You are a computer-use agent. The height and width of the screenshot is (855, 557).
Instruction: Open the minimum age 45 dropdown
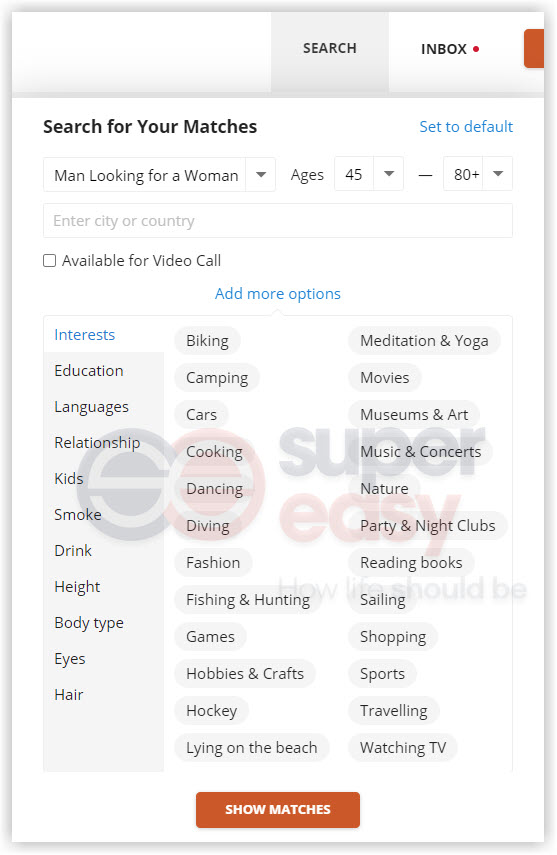pyautogui.click(x=369, y=174)
